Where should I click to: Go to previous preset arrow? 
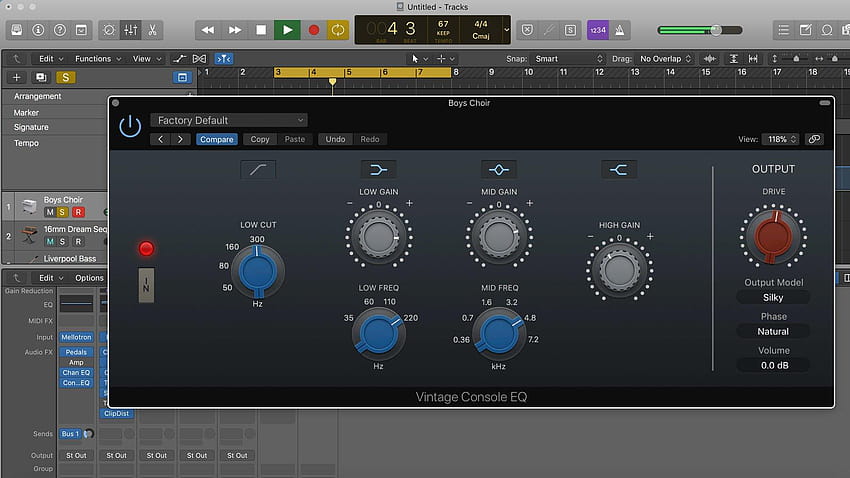(x=160, y=139)
